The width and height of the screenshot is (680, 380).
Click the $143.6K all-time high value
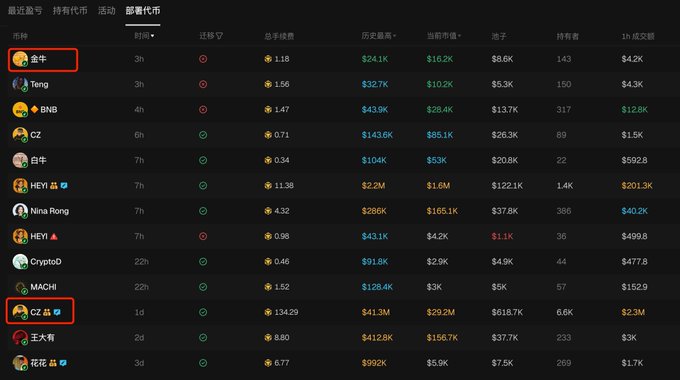coord(377,135)
